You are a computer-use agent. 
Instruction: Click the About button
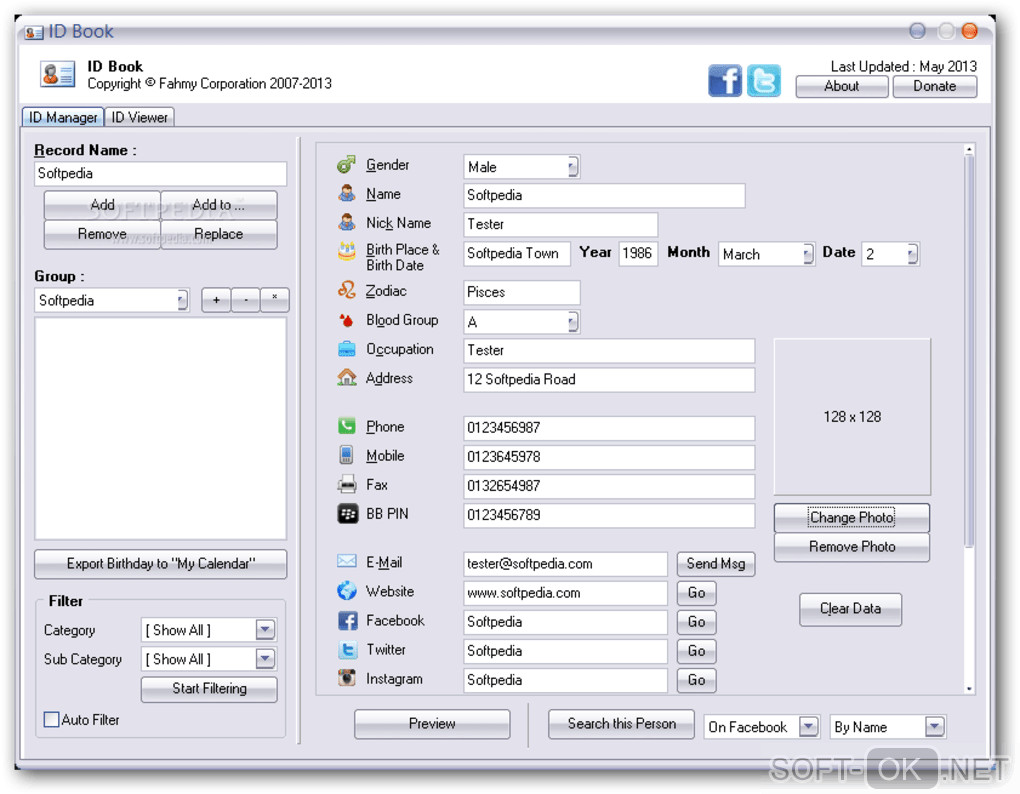[x=842, y=86]
